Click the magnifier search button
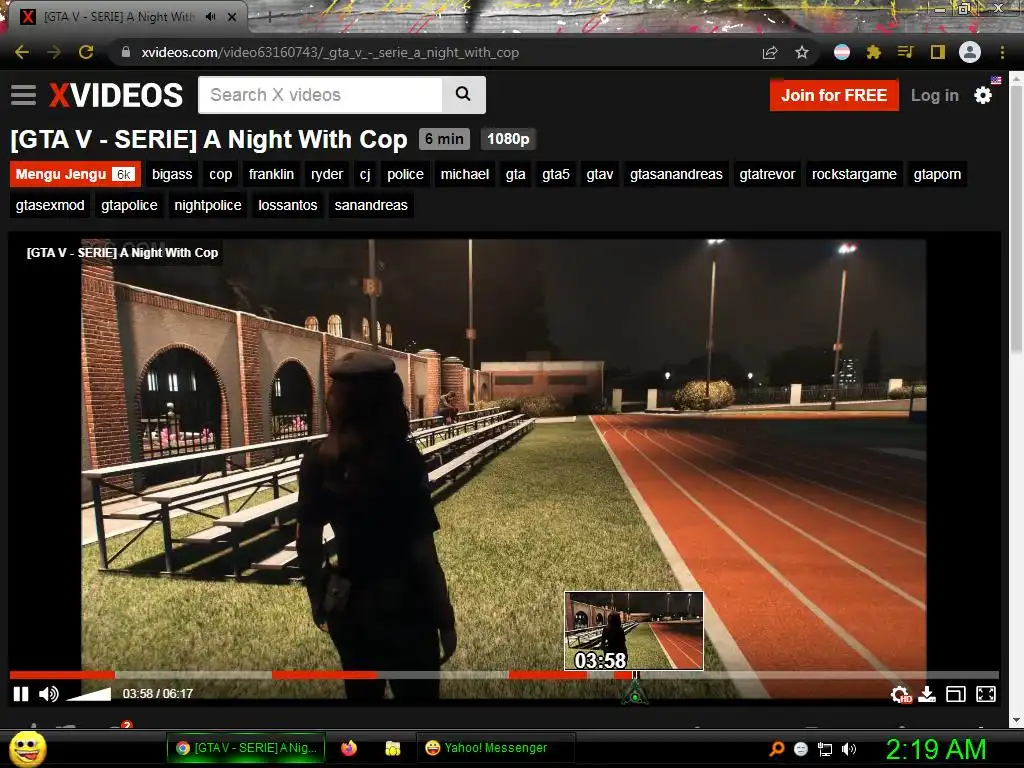Image resolution: width=1024 pixels, height=768 pixels. pos(463,95)
